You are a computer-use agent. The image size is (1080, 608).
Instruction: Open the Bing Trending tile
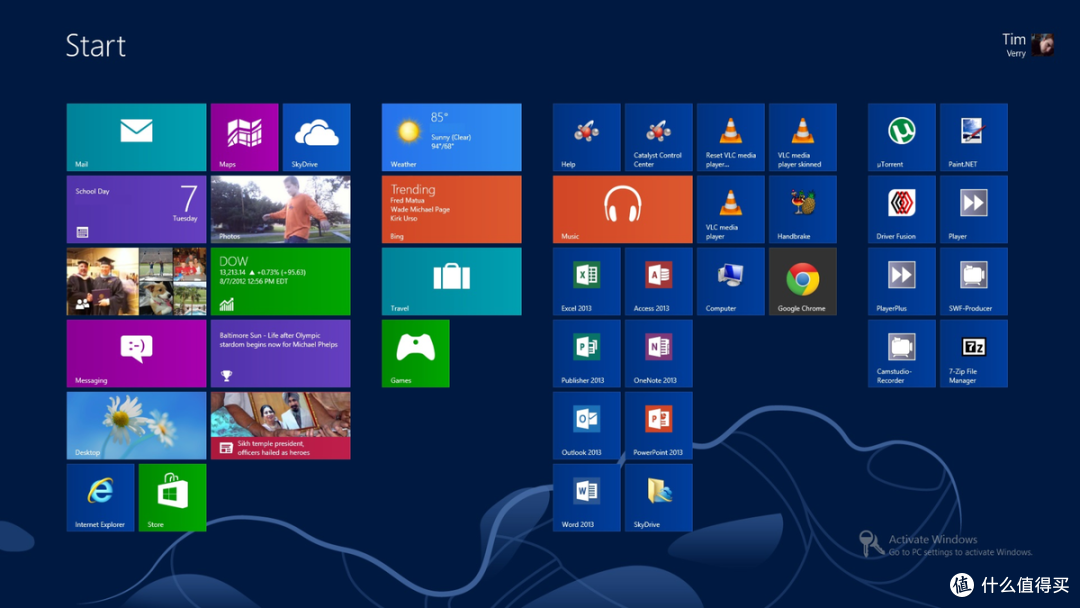click(451, 209)
